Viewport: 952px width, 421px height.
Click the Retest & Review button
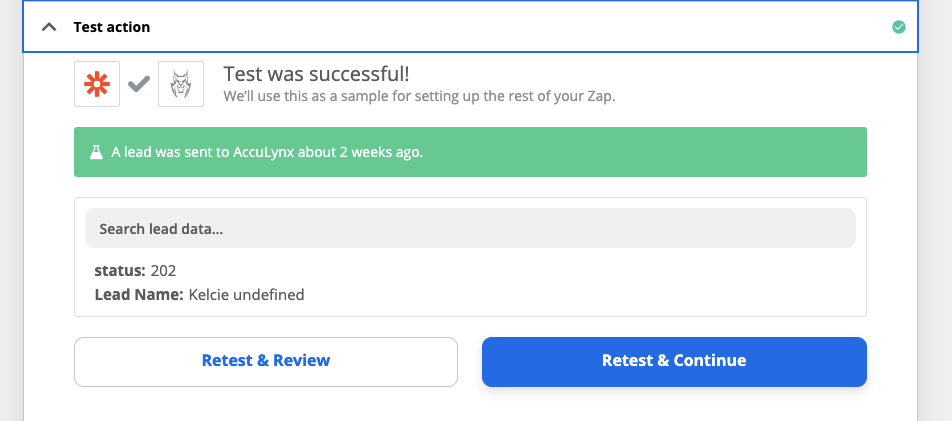[x=266, y=361]
